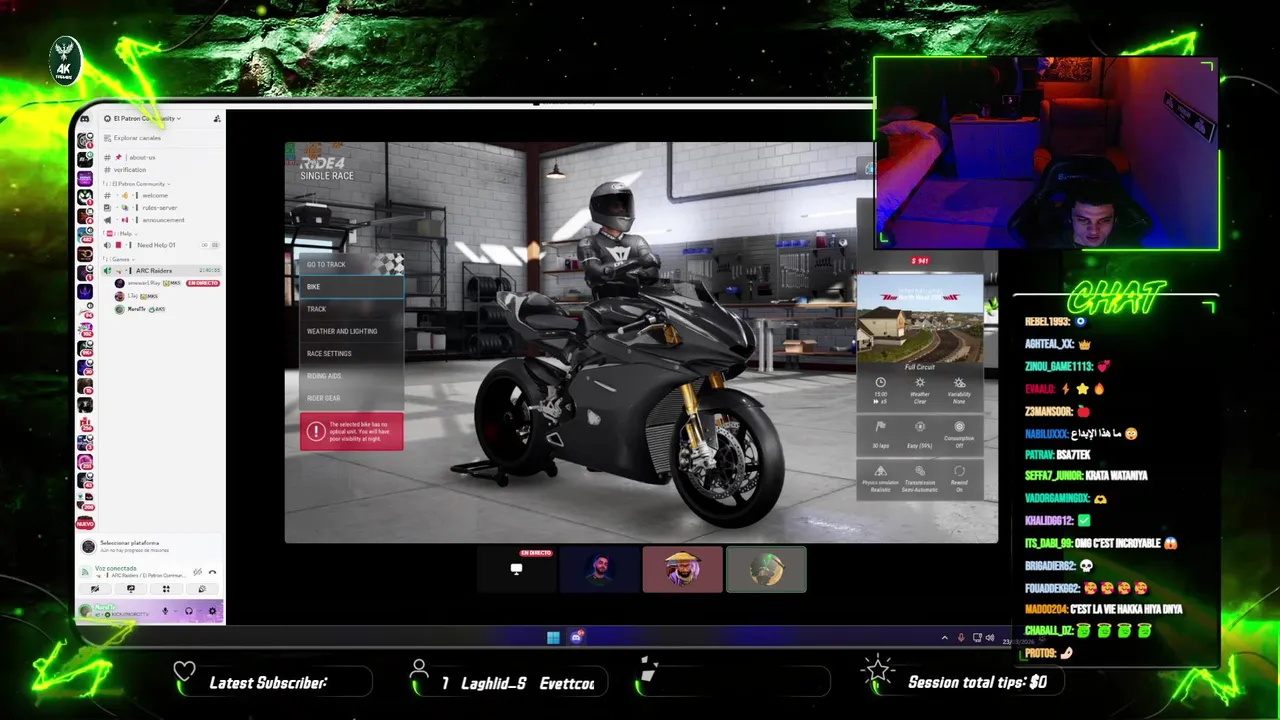Viewport: 1280px width, 720px height.
Task: Select the EN DIRECTO screen share tile
Action: 516,569
